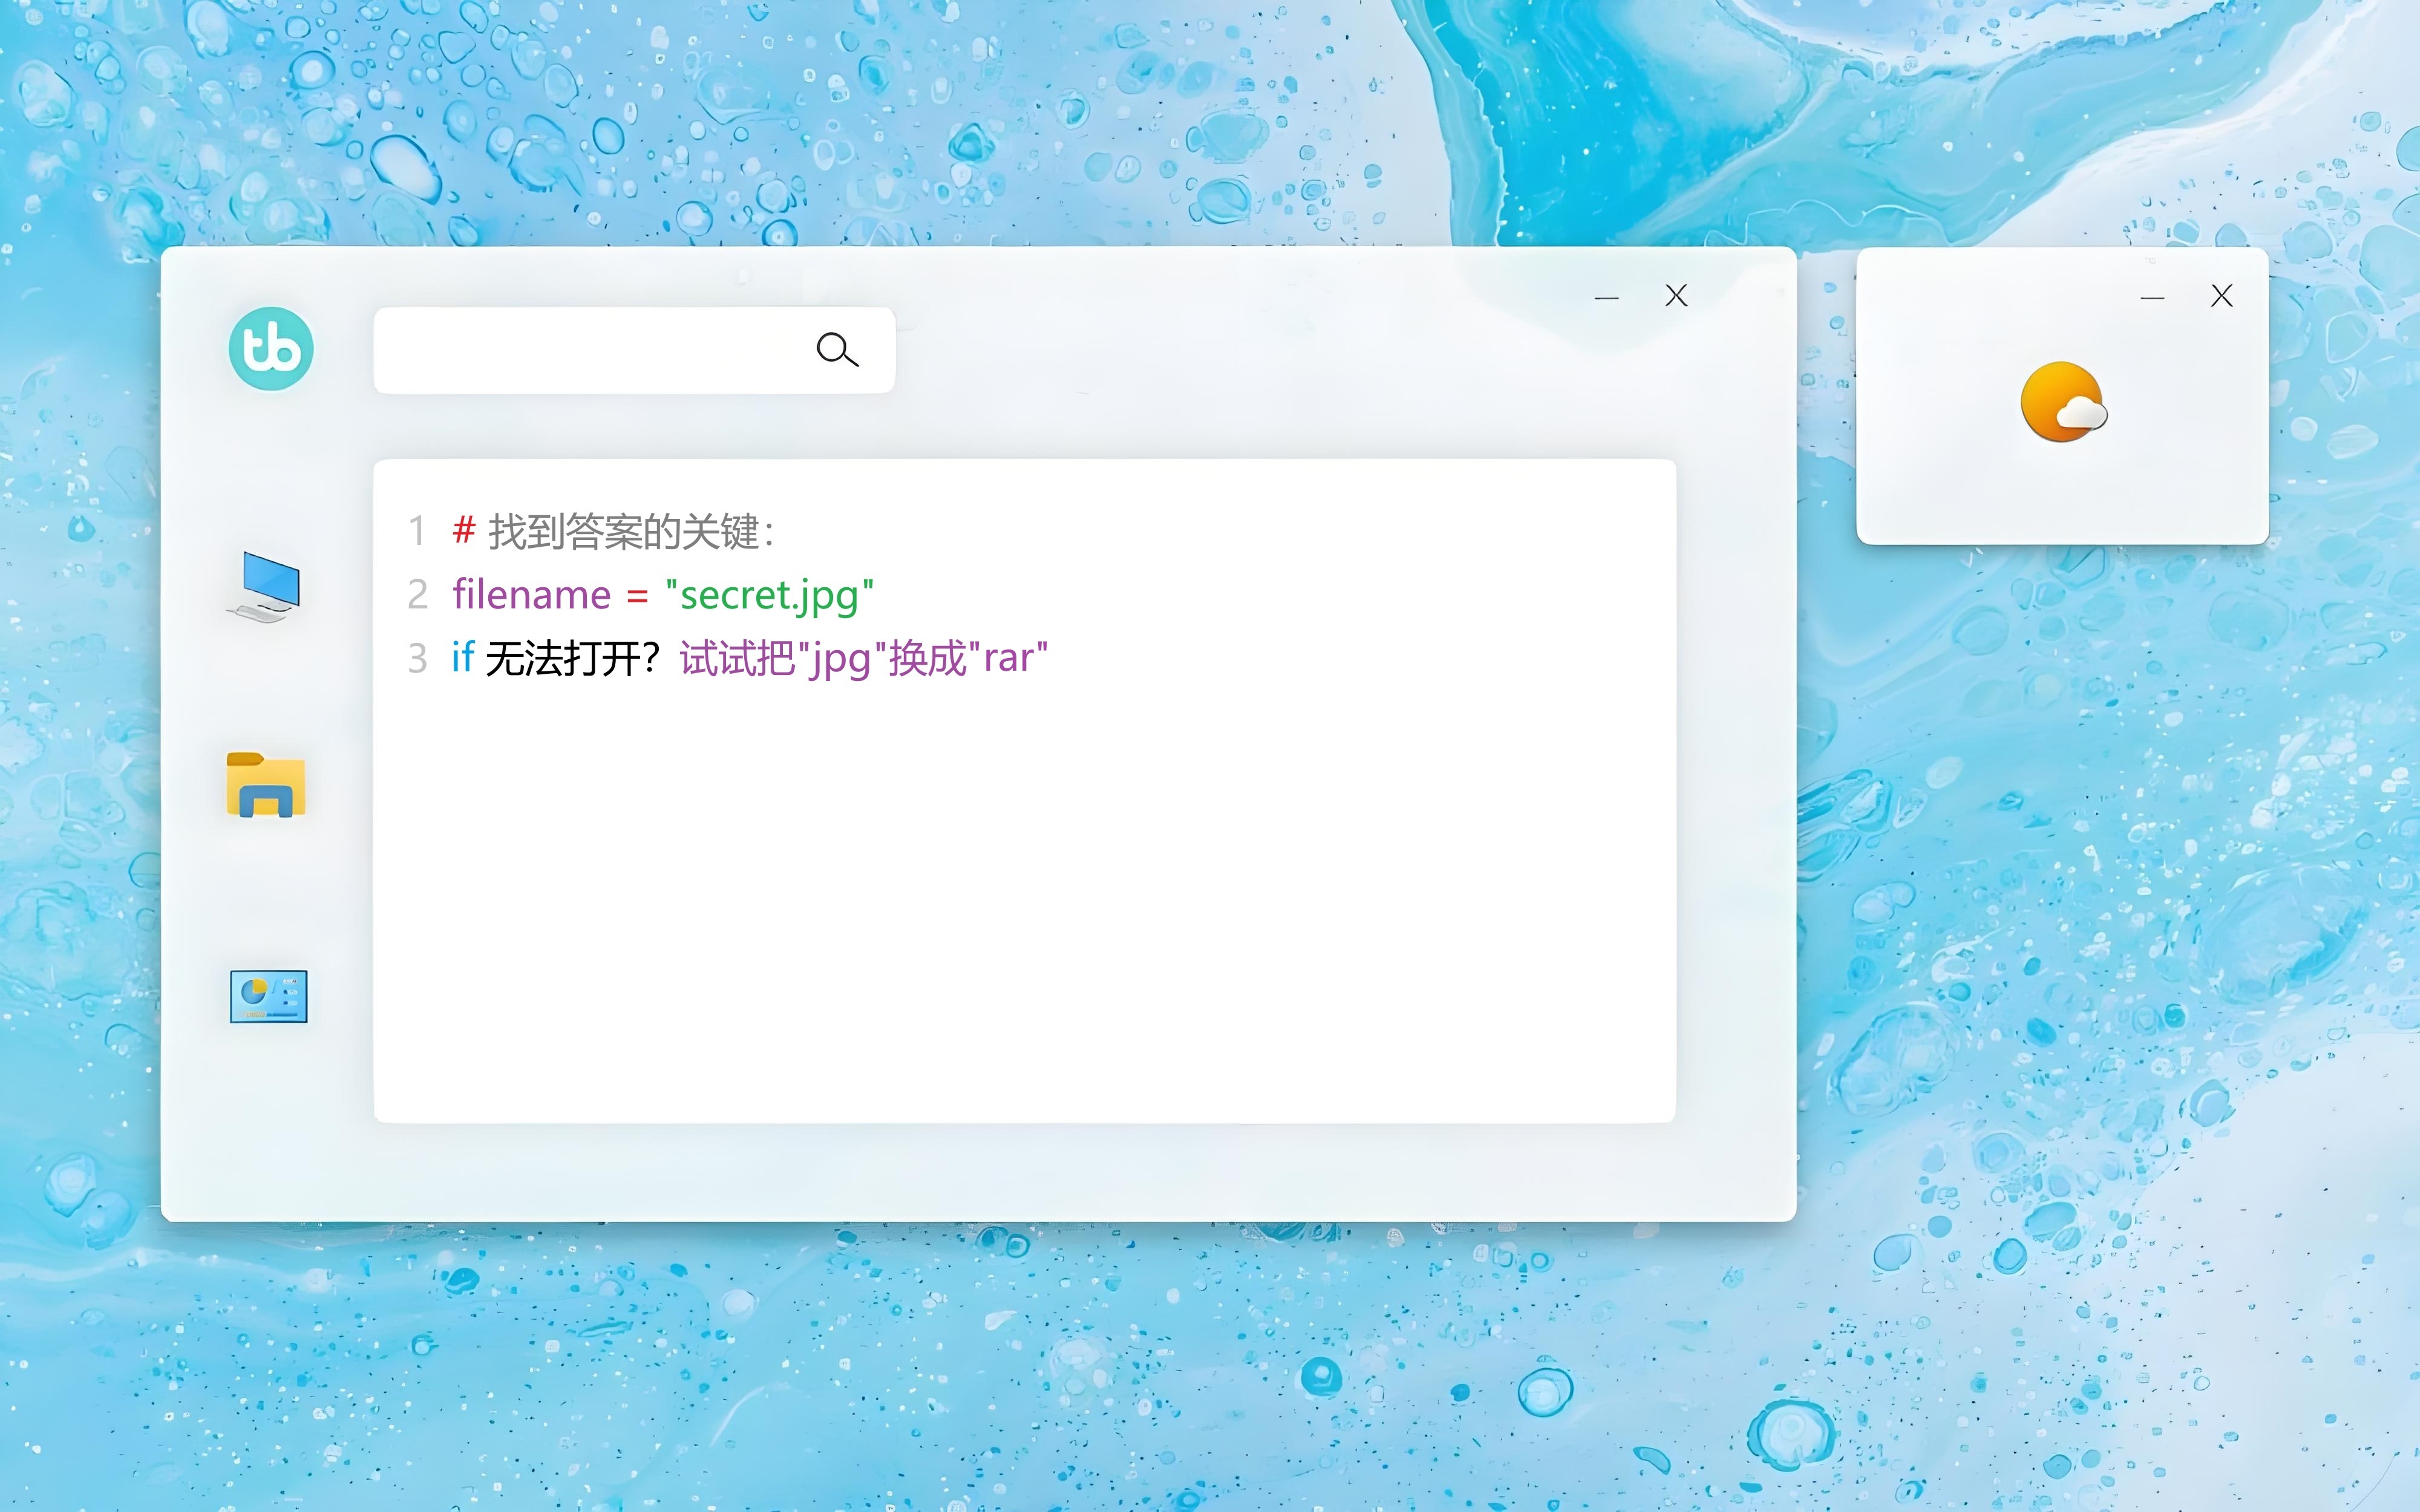The image size is (2420, 1512).
Task: Click the filename variable on line 2
Action: point(531,595)
